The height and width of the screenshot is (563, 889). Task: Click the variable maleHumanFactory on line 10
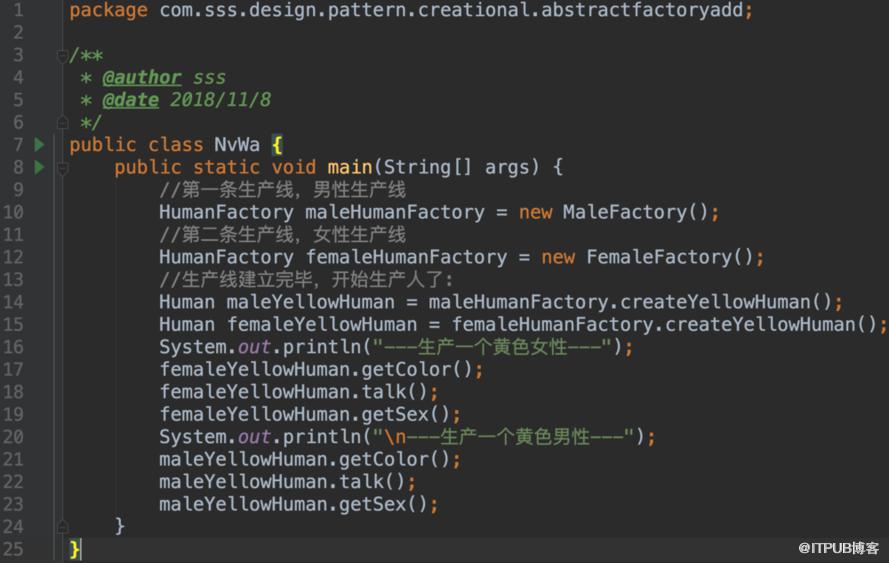coord(395,212)
